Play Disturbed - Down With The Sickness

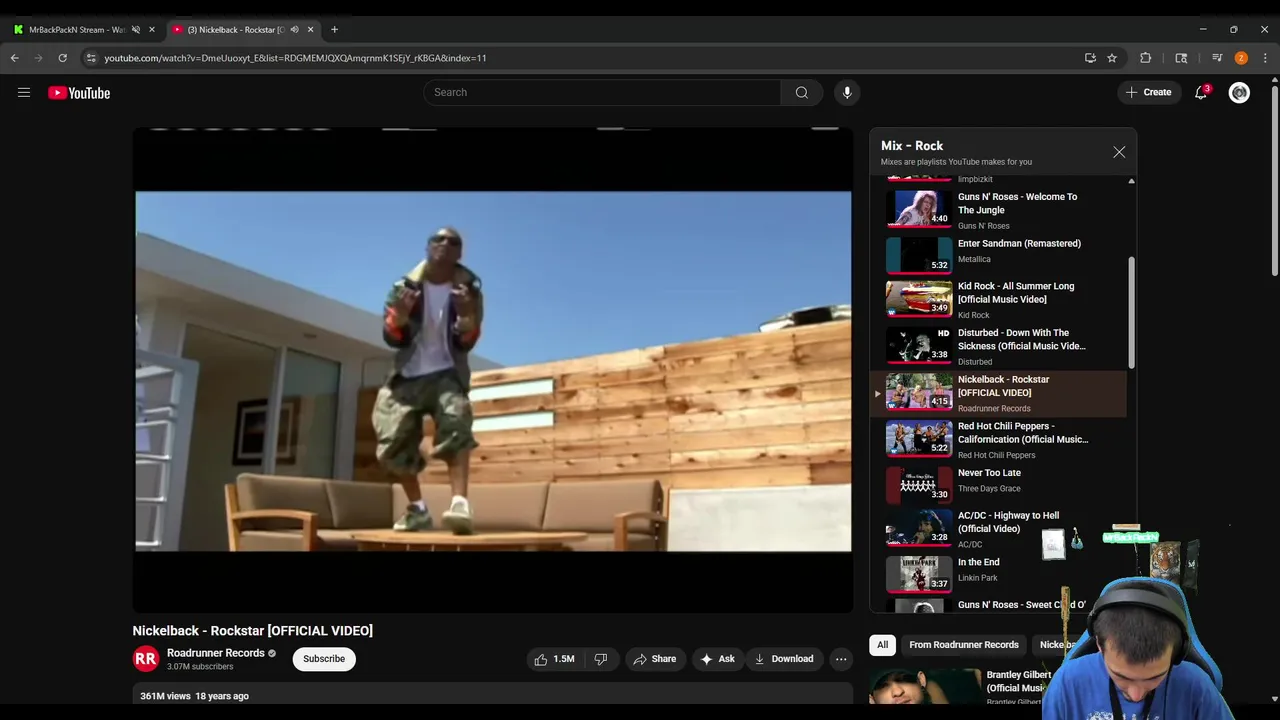coord(998,347)
